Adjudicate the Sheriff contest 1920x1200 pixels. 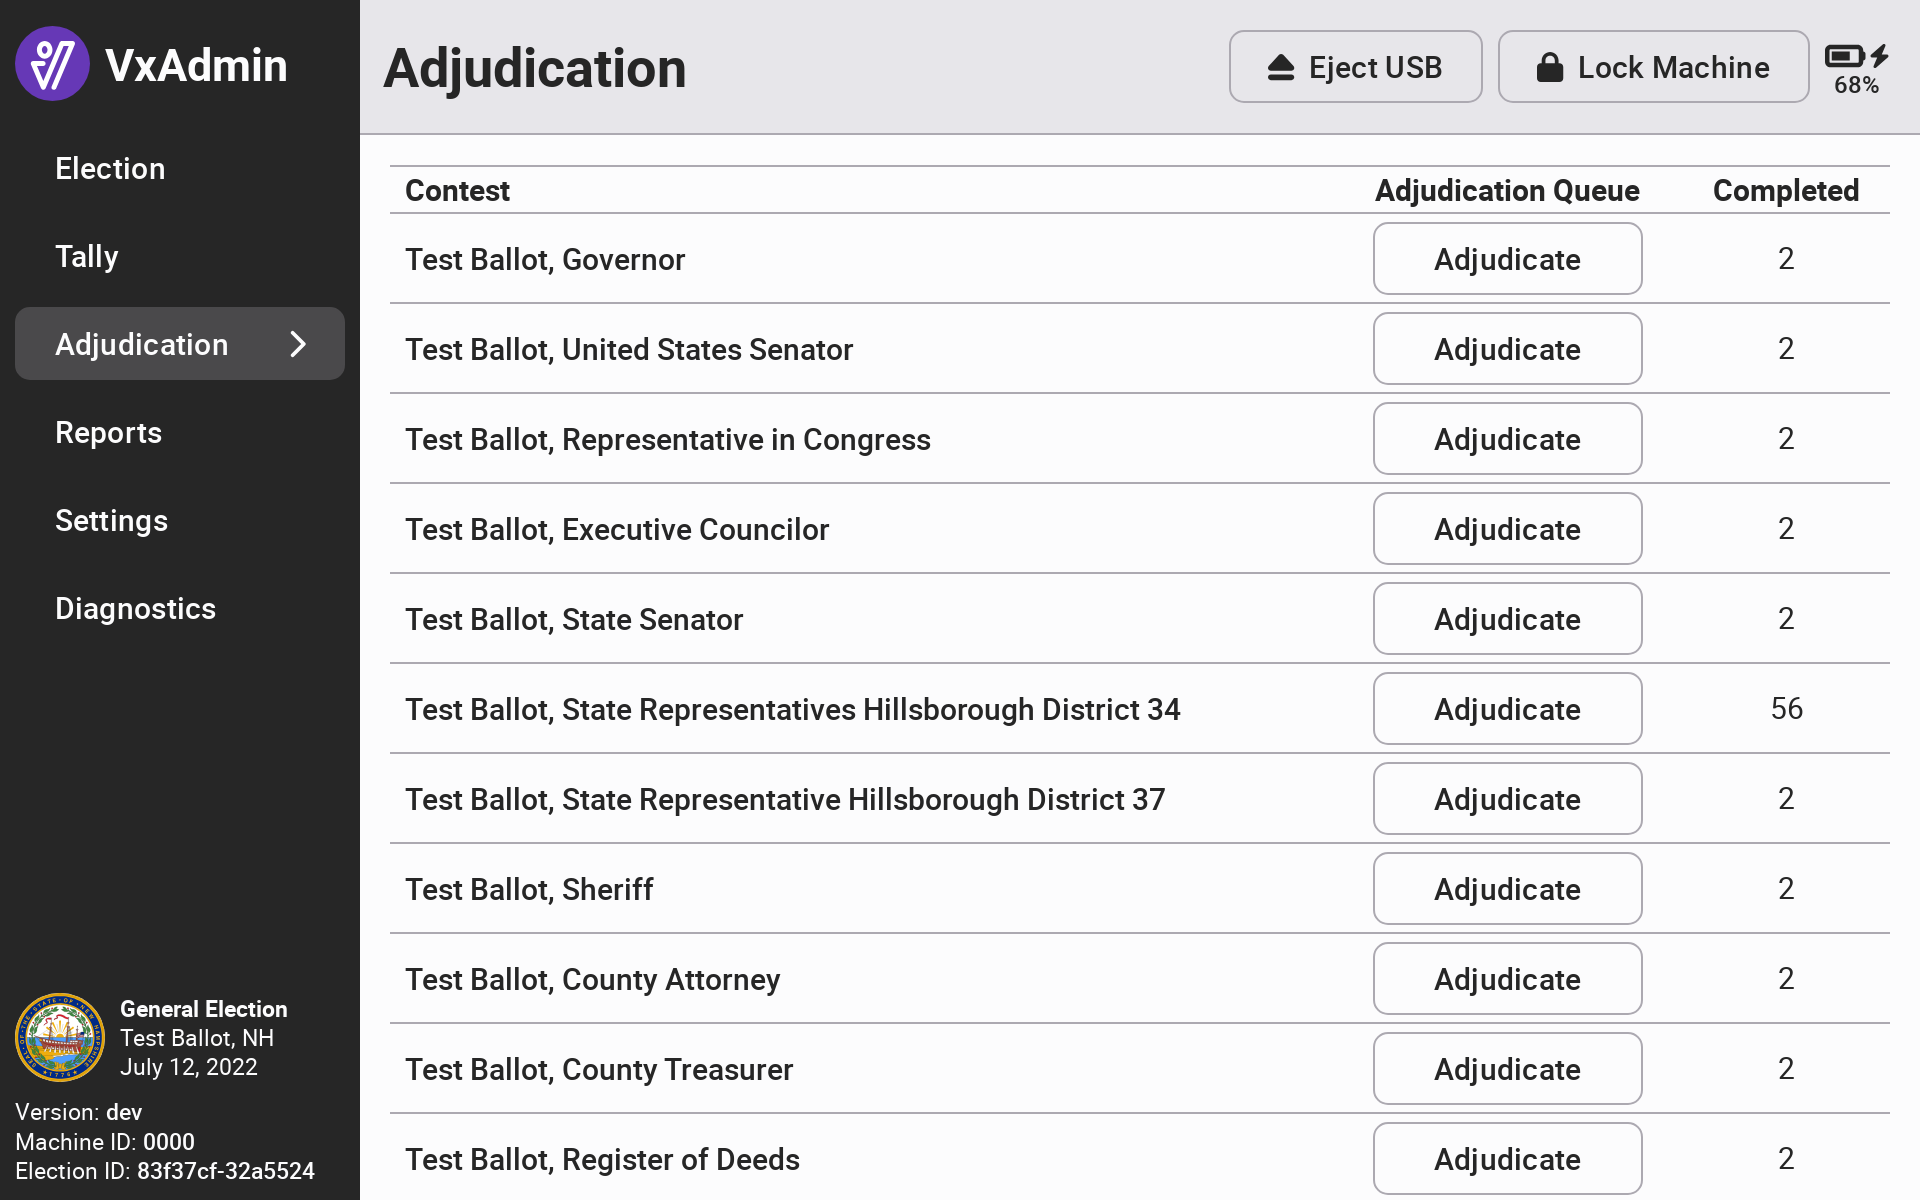[1507, 889]
